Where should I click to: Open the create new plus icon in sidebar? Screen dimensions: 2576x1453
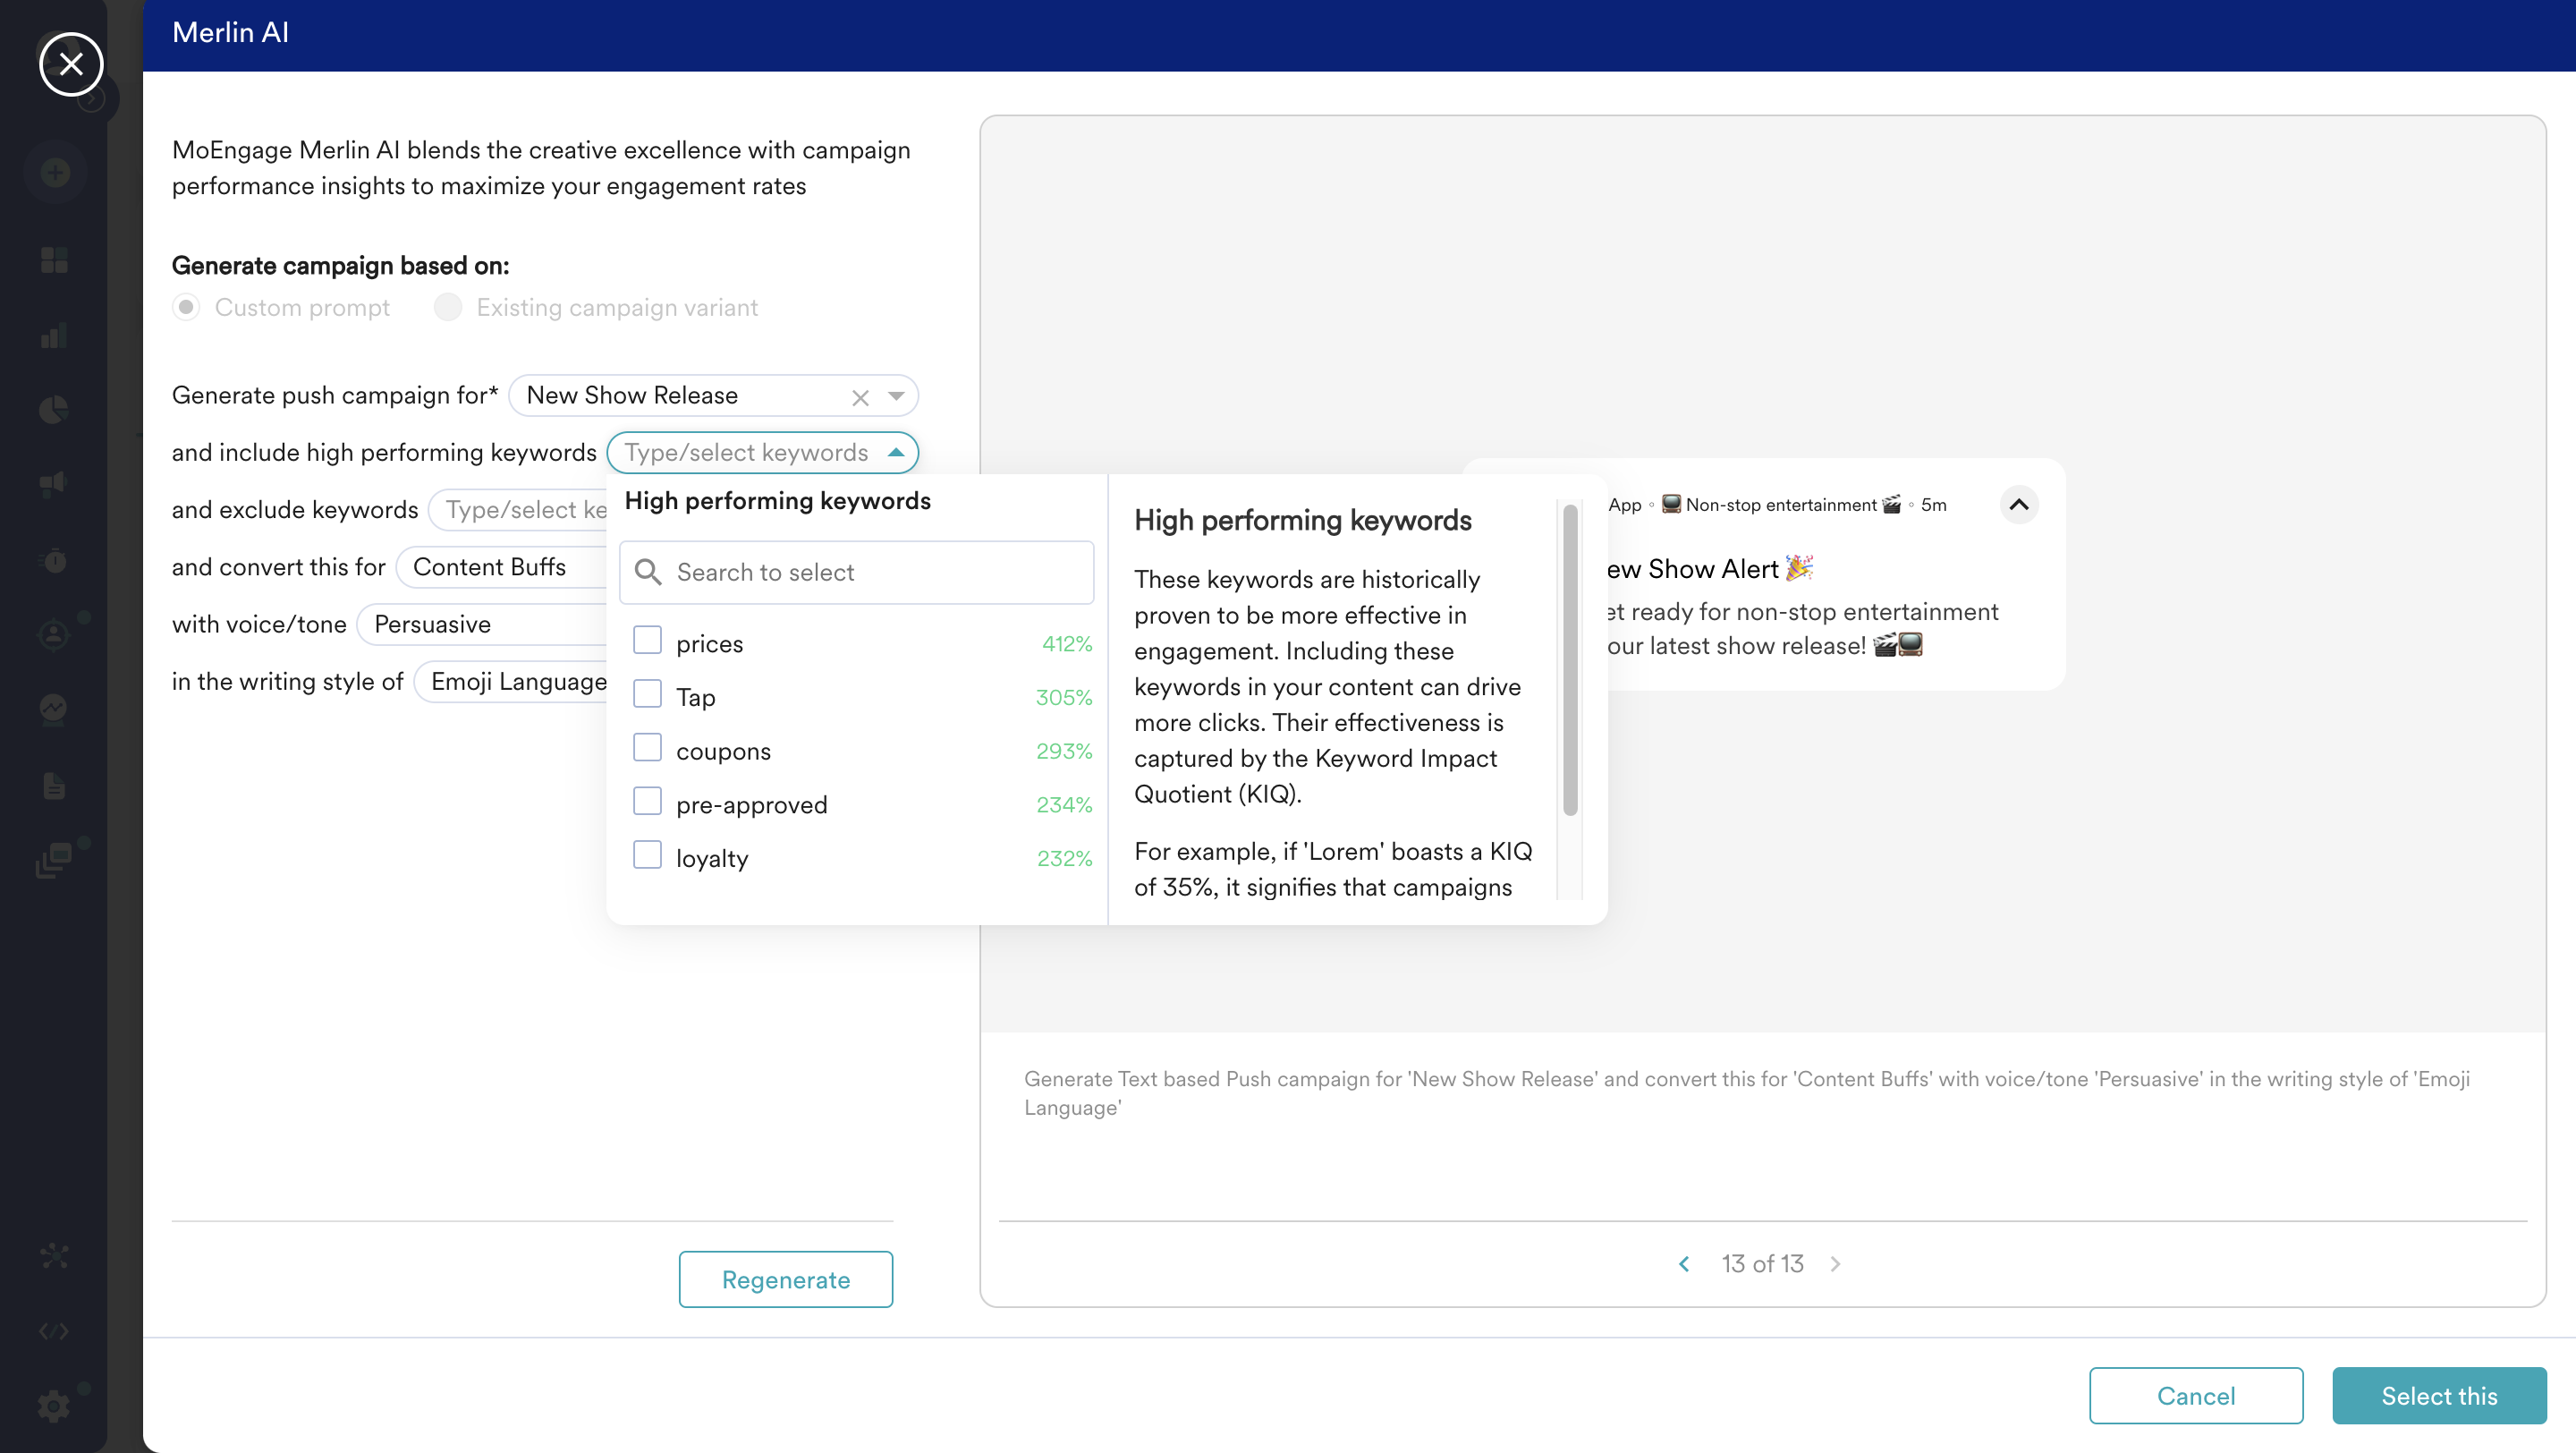pos(55,173)
